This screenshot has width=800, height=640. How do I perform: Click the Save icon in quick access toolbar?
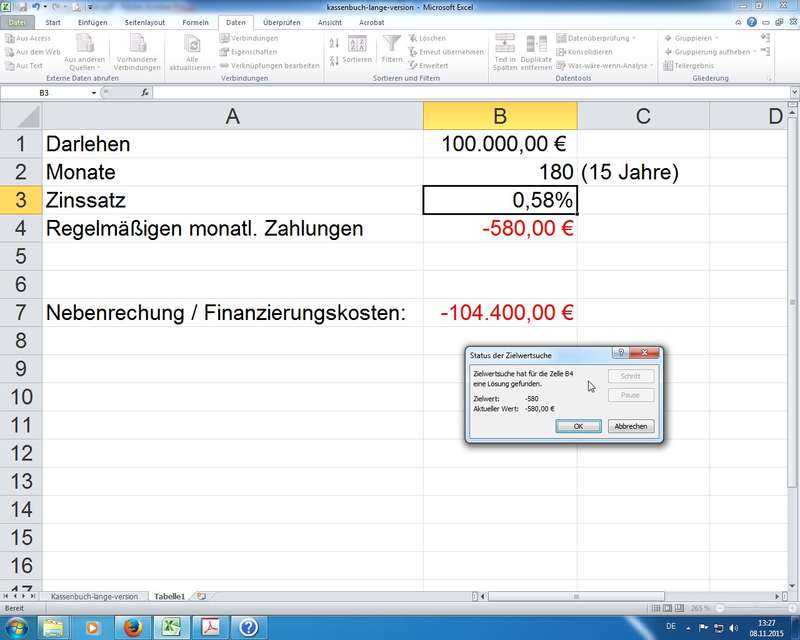tap(22, 7)
